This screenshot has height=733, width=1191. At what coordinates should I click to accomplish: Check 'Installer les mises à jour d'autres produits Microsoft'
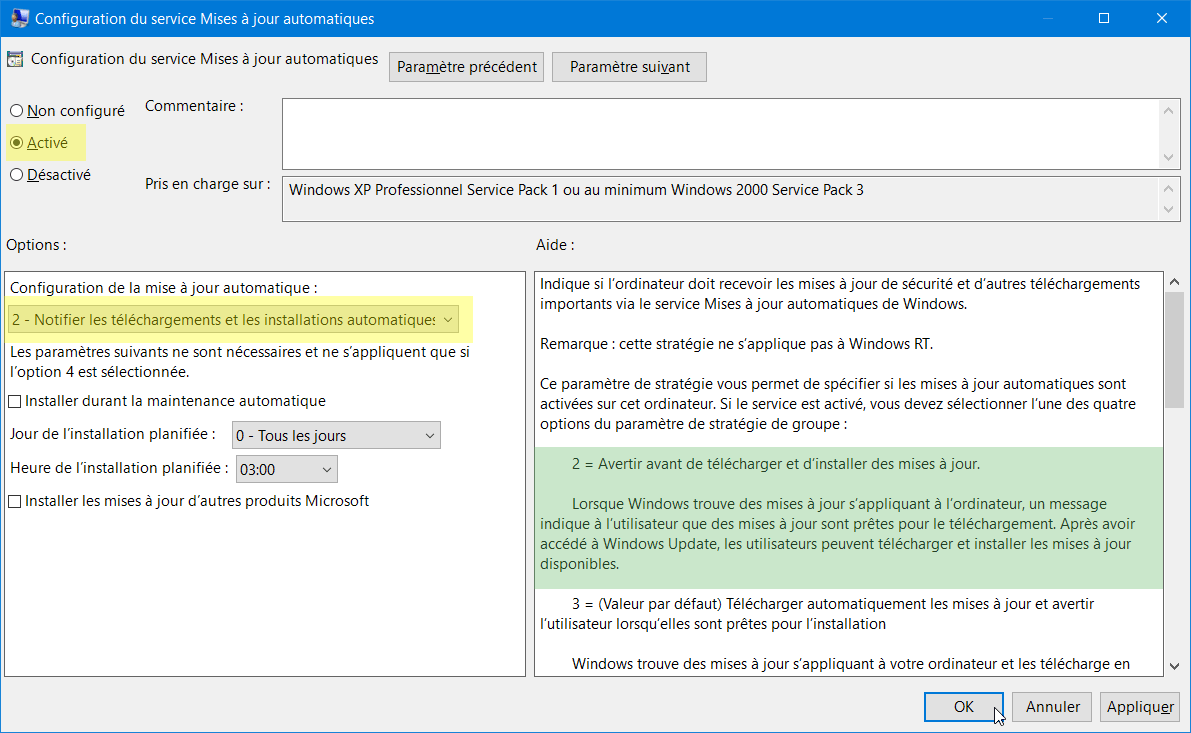[14, 501]
